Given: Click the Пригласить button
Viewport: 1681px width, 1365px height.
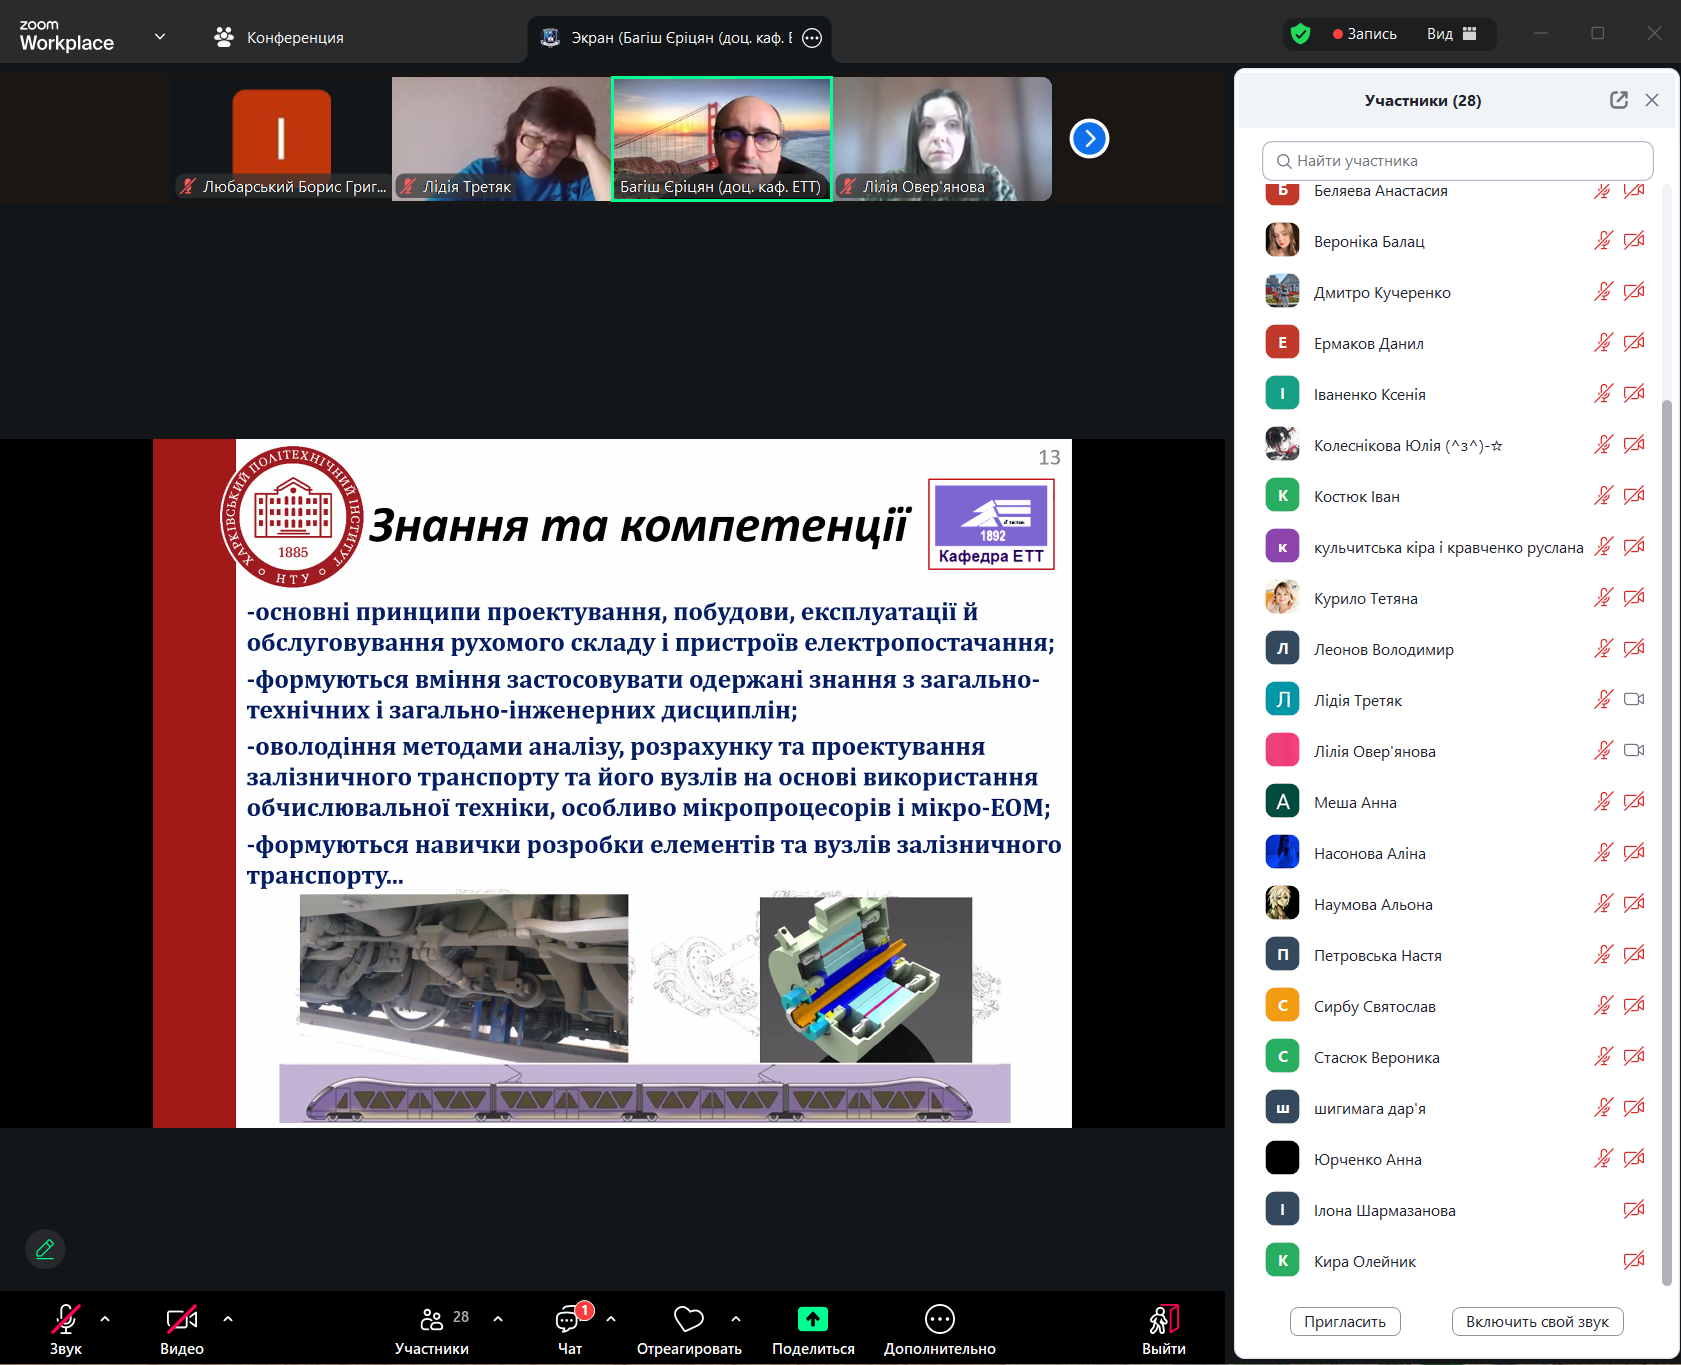Looking at the screenshot, I should point(1344,1322).
